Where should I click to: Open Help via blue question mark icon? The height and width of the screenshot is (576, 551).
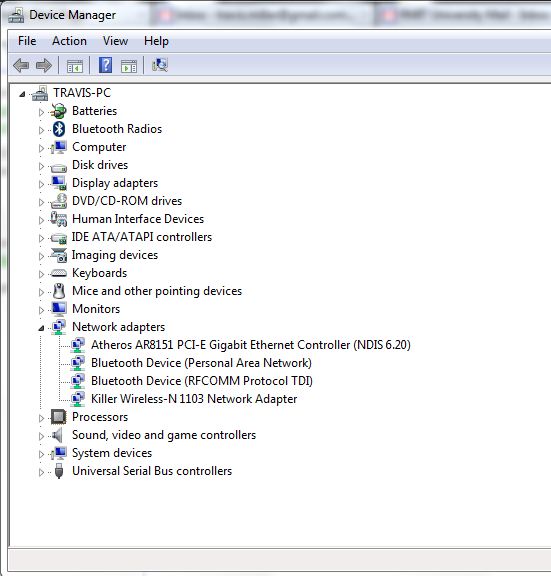point(105,65)
